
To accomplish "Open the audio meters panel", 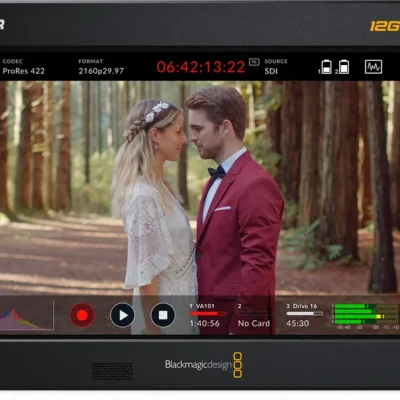I will click(x=366, y=316).
